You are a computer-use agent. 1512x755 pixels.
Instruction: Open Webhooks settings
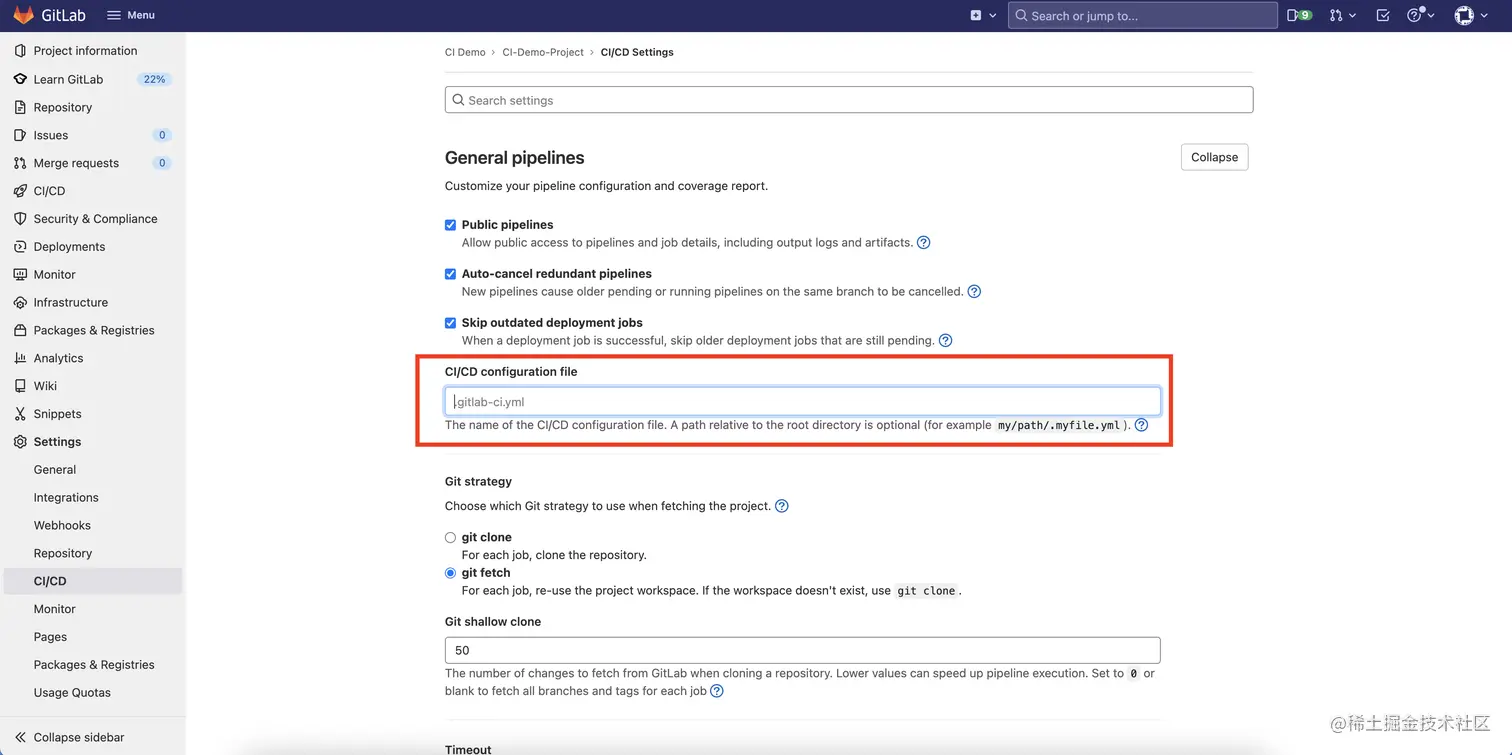(x=62, y=525)
